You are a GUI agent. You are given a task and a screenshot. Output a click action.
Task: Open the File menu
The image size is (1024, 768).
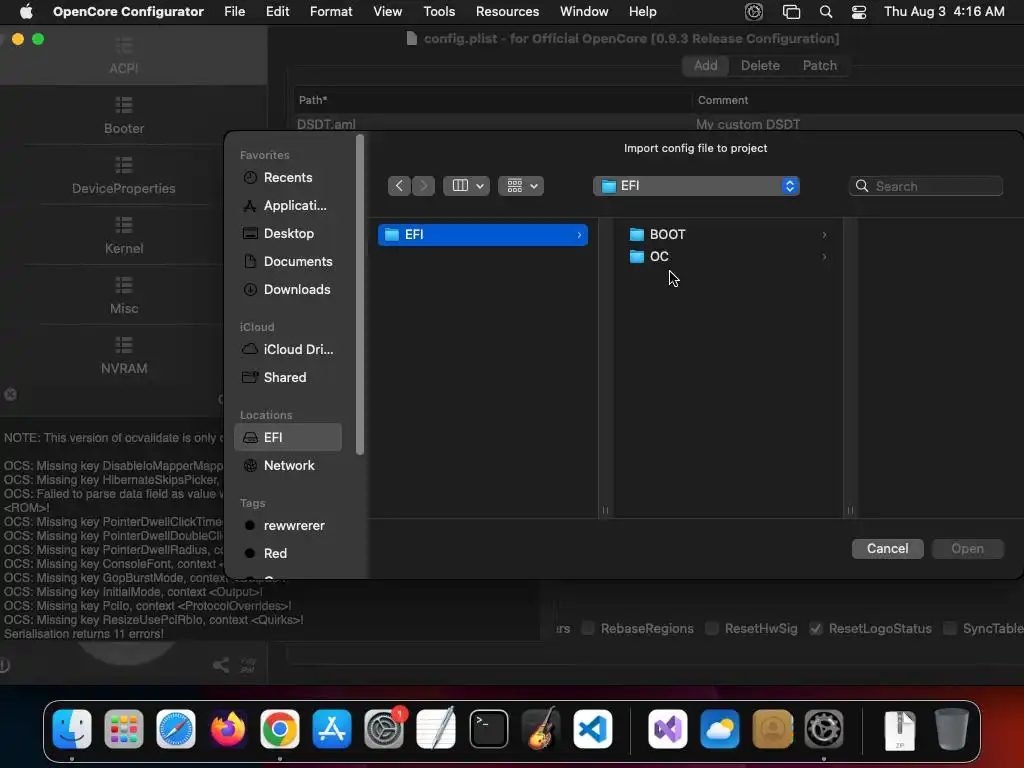click(234, 12)
